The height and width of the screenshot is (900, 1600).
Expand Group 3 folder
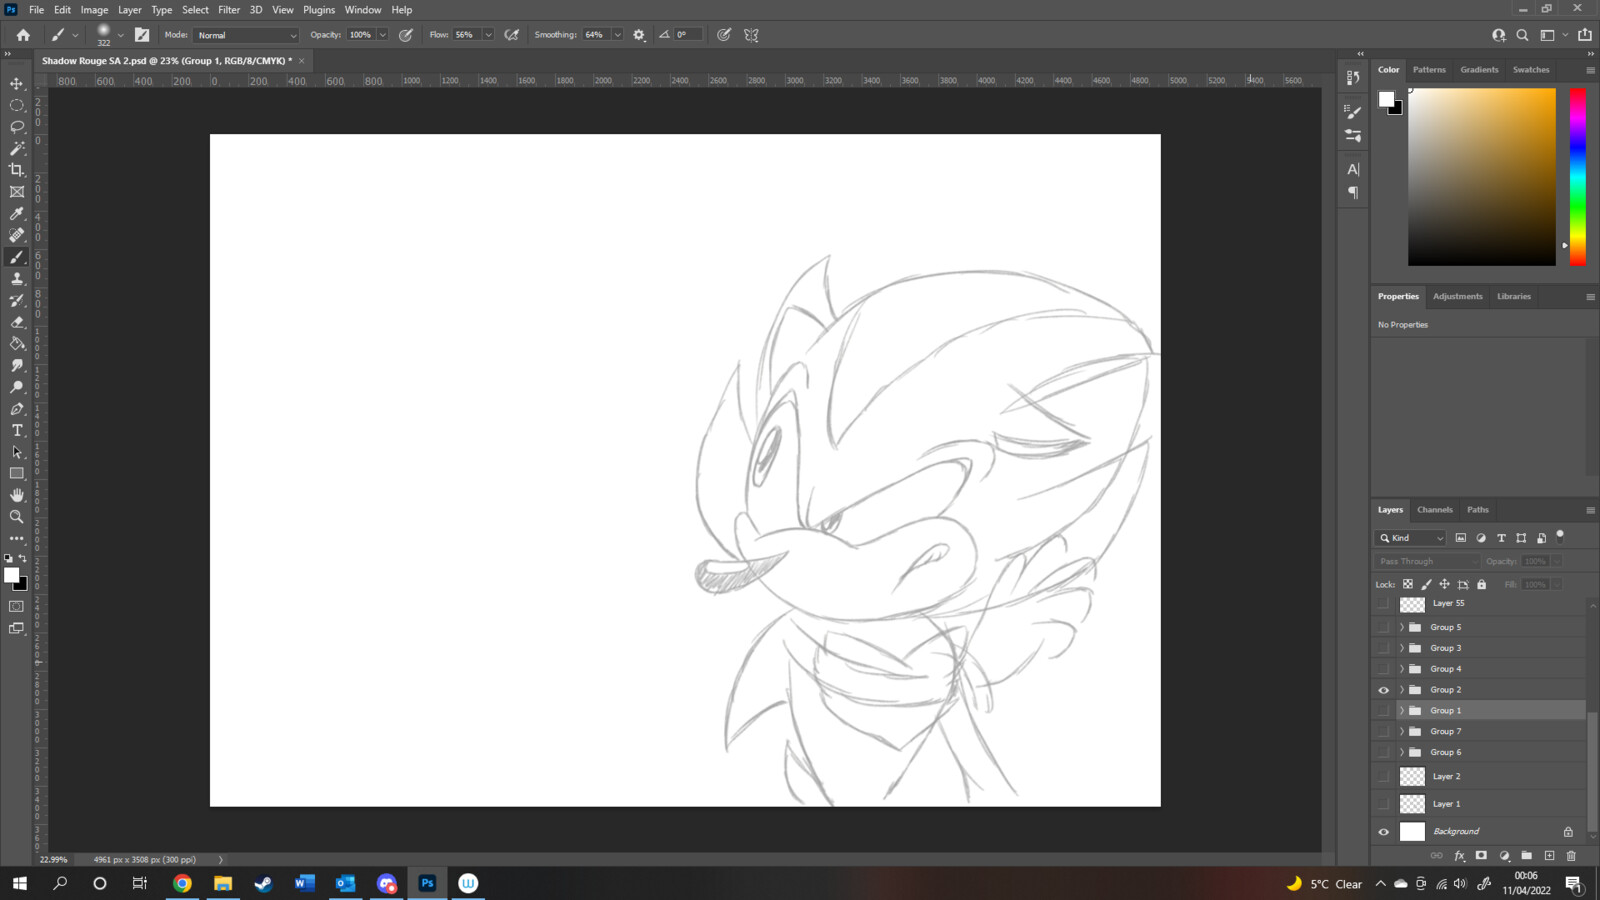point(1401,648)
